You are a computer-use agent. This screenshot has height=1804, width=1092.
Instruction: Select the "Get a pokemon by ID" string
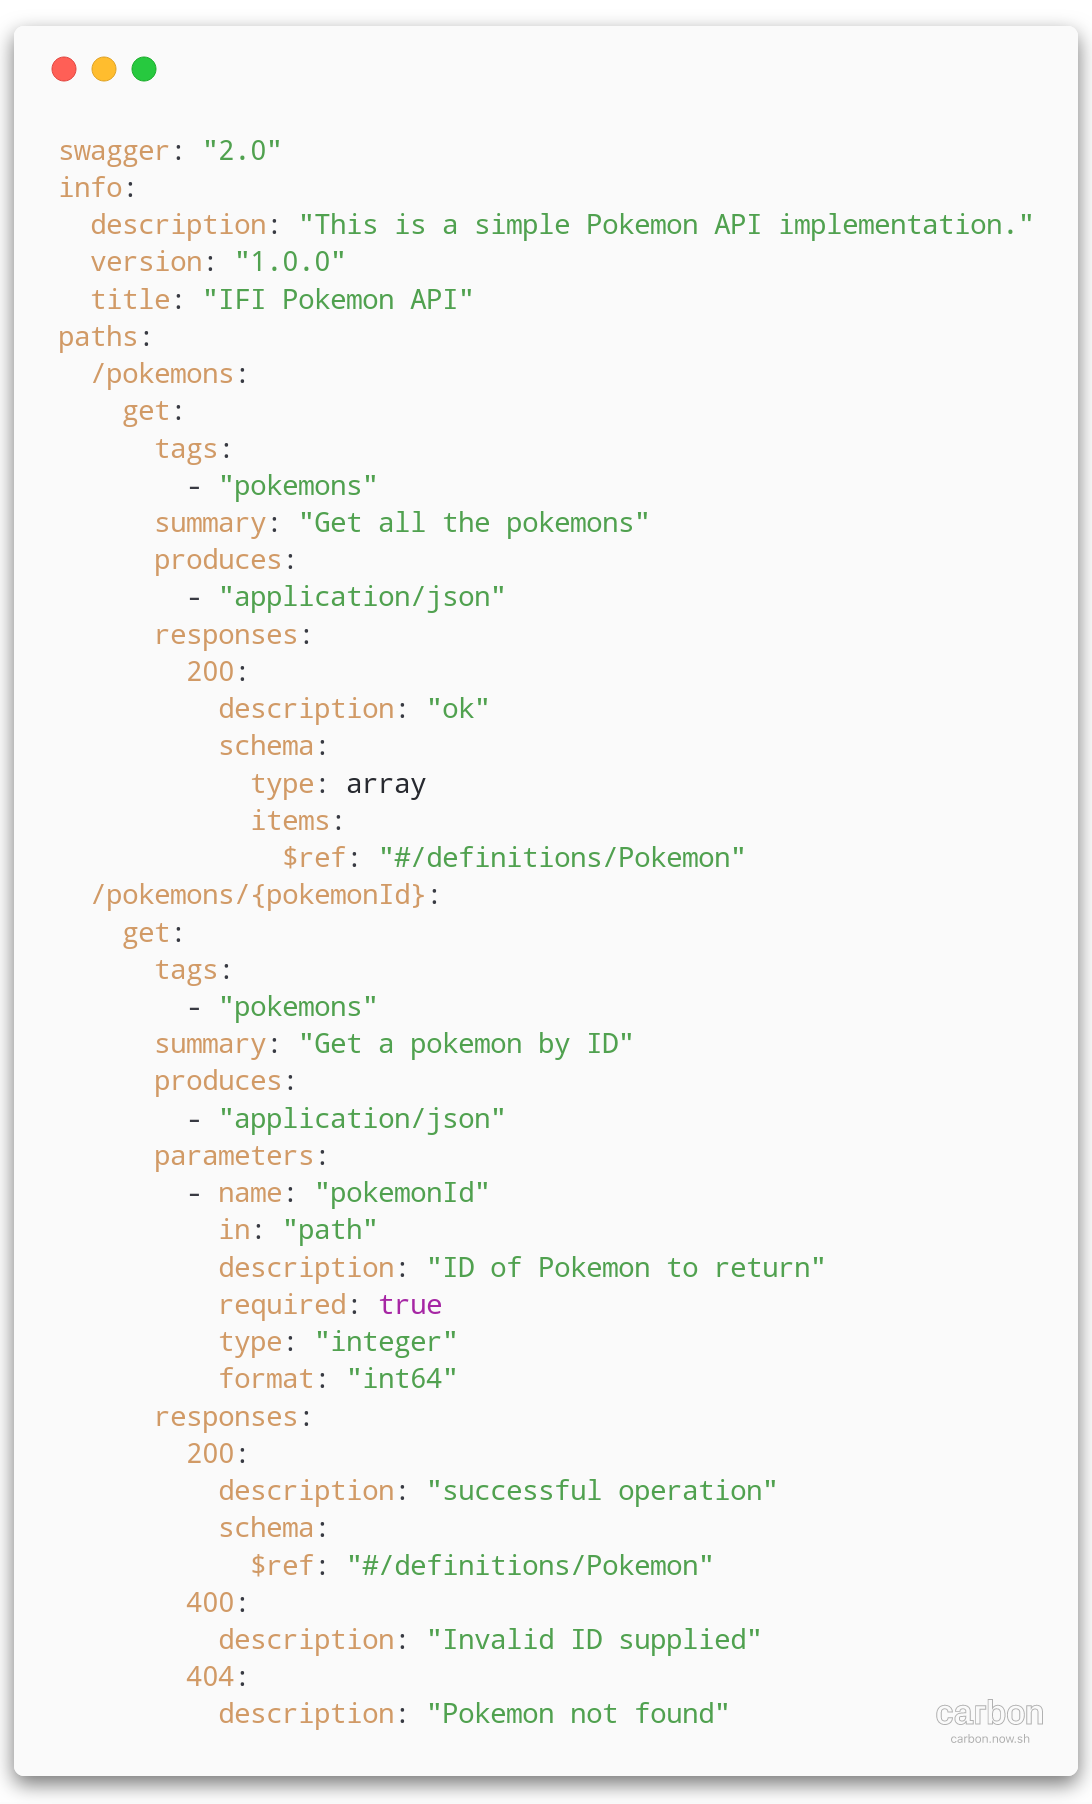coord(466,1044)
